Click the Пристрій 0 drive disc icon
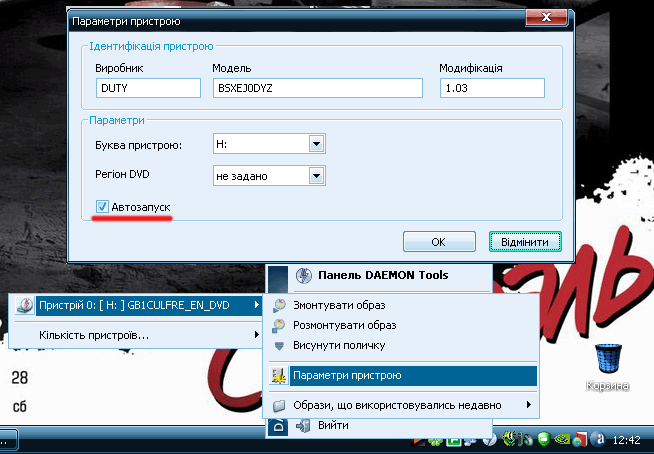 click(25, 305)
